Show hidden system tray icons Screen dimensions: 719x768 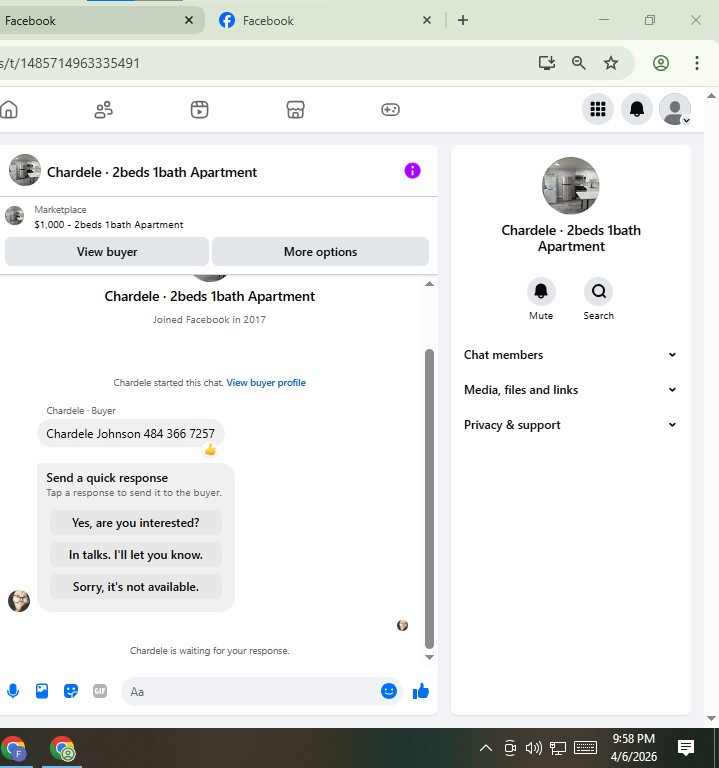point(485,748)
